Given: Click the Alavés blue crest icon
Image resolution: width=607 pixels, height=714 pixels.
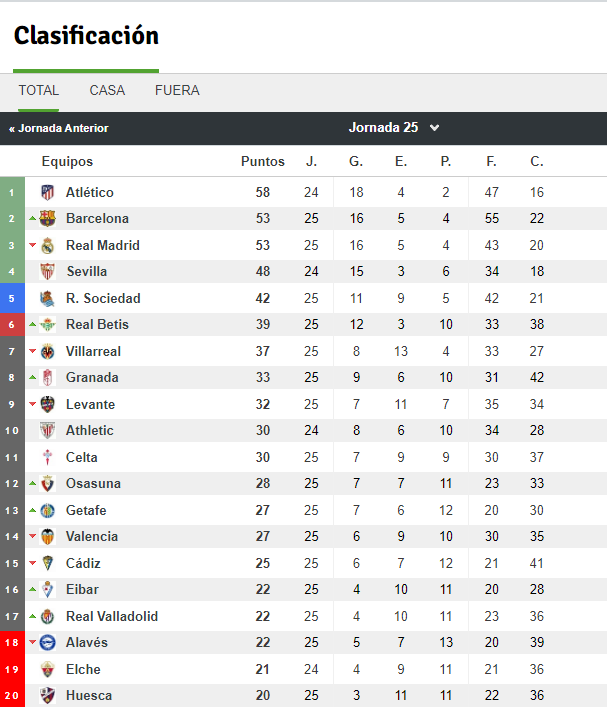Looking at the screenshot, I should coord(47,643).
